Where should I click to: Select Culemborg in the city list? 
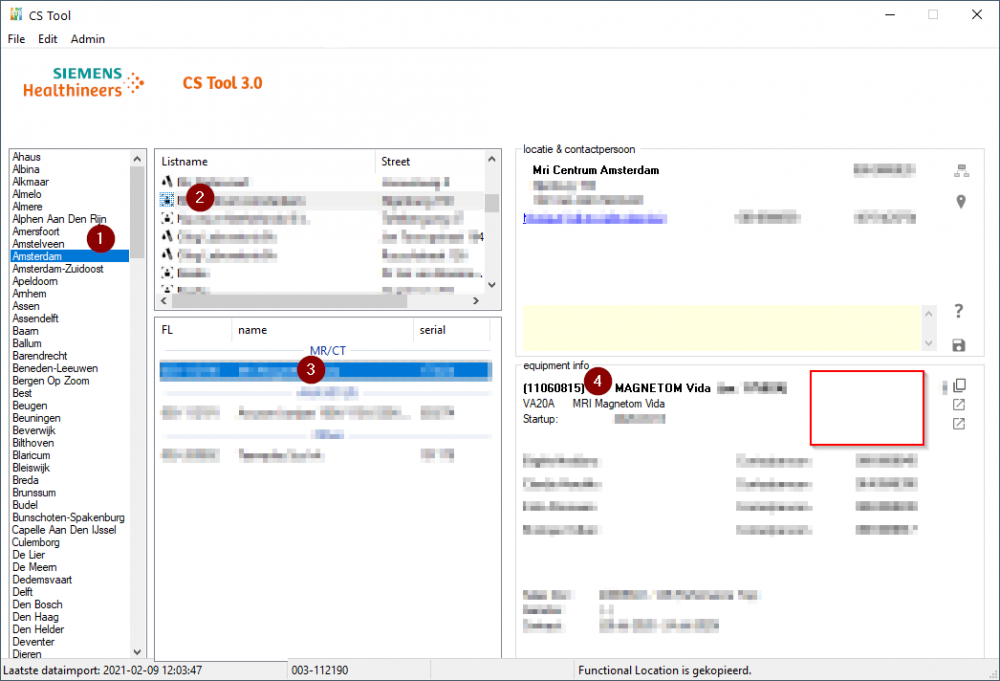pos(36,542)
